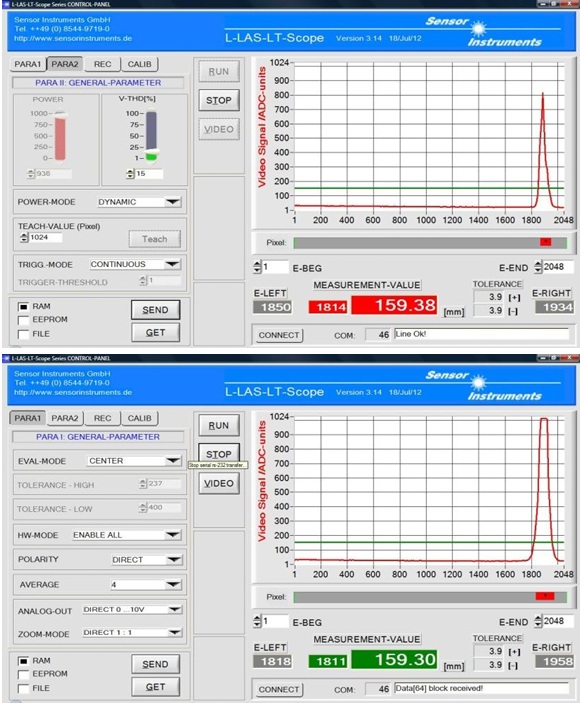
Task: Click GET button in lower window
Action: tap(155, 687)
